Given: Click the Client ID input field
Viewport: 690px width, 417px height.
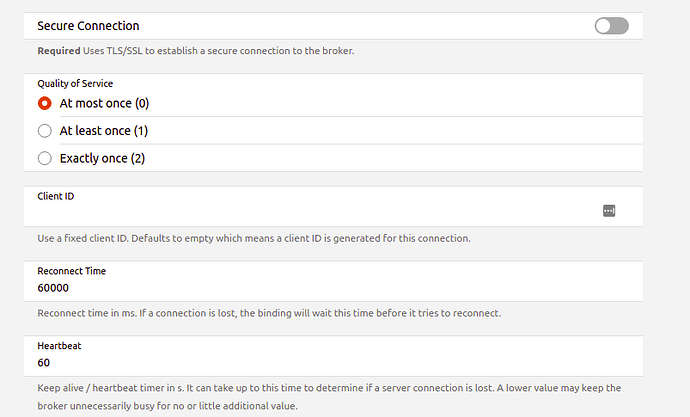Looking at the screenshot, I should point(310,211).
